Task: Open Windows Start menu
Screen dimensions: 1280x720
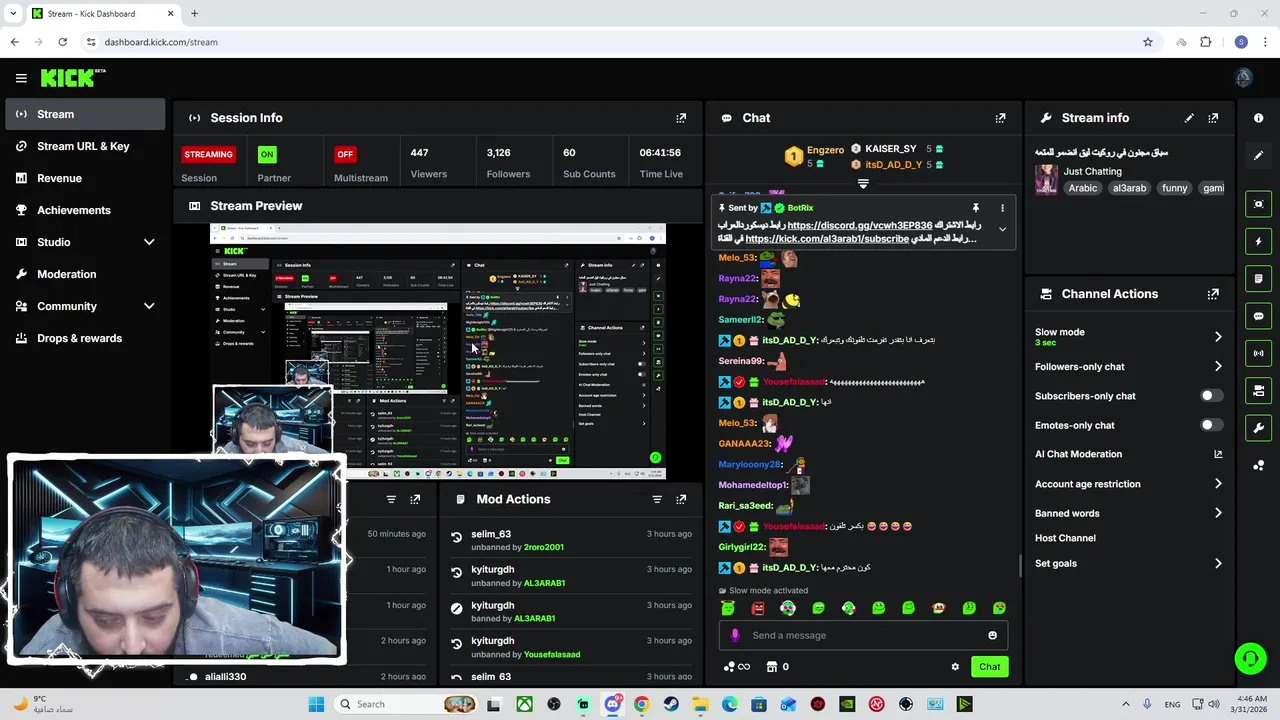Action: 316,704
